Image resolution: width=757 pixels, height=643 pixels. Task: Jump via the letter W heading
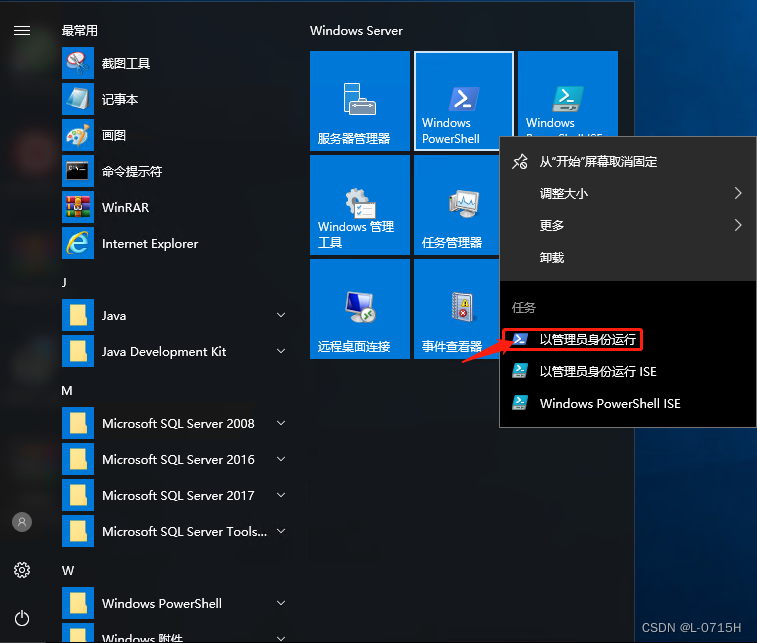click(68, 570)
